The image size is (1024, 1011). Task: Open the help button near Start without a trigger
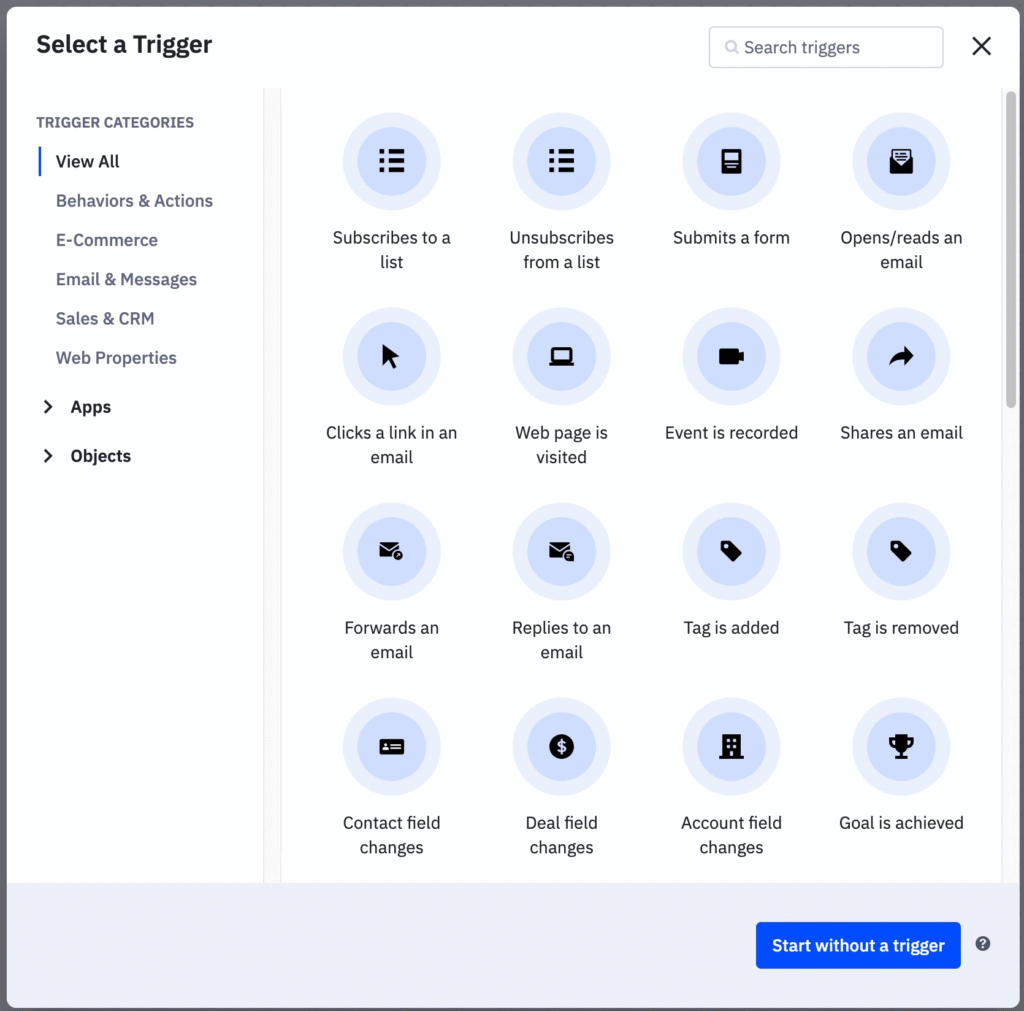pos(982,943)
